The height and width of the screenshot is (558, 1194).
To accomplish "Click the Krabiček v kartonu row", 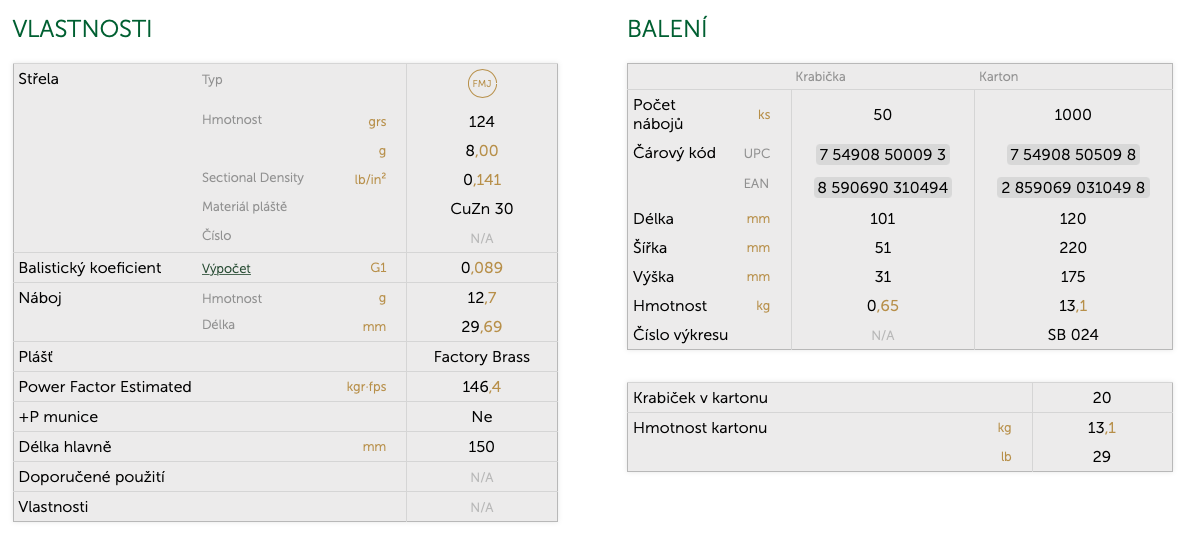I will pyautogui.click(x=899, y=397).
